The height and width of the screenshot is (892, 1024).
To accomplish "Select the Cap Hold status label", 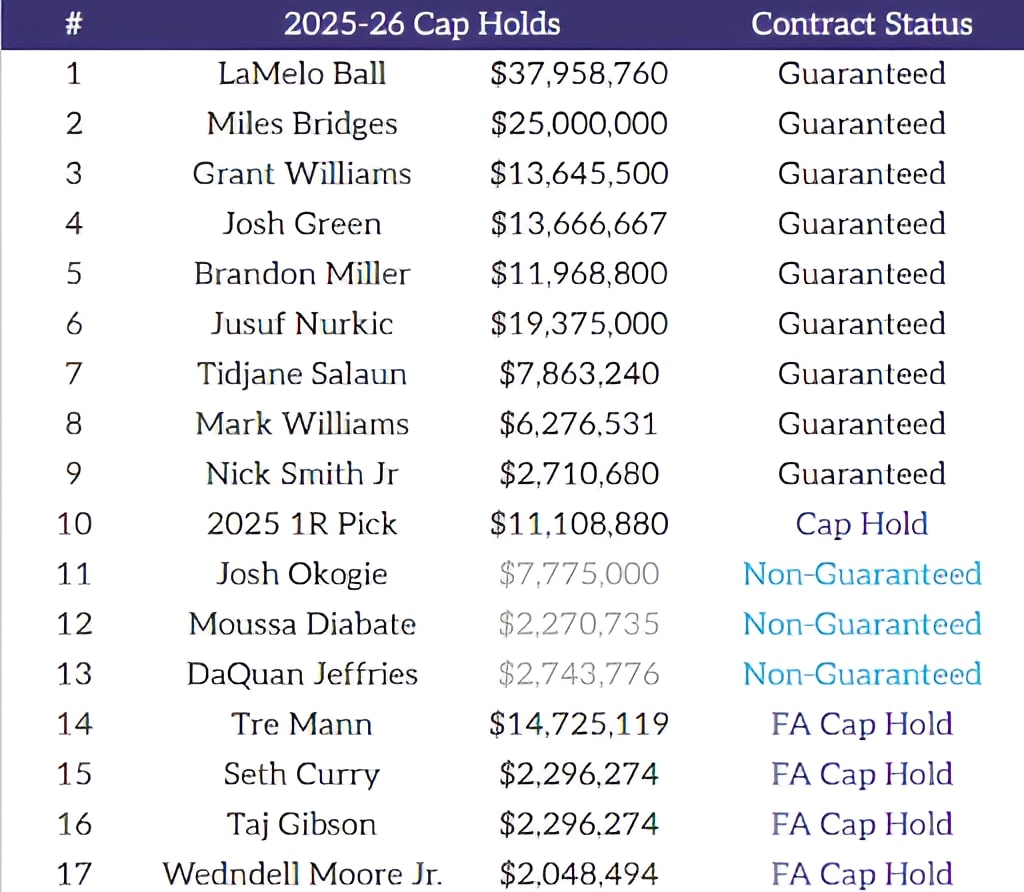I will click(861, 523).
